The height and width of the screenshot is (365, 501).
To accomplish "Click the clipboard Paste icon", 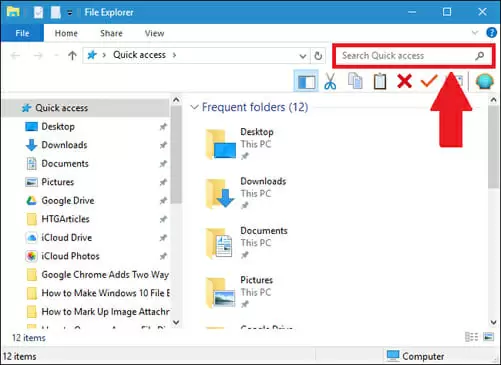I will [x=380, y=82].
